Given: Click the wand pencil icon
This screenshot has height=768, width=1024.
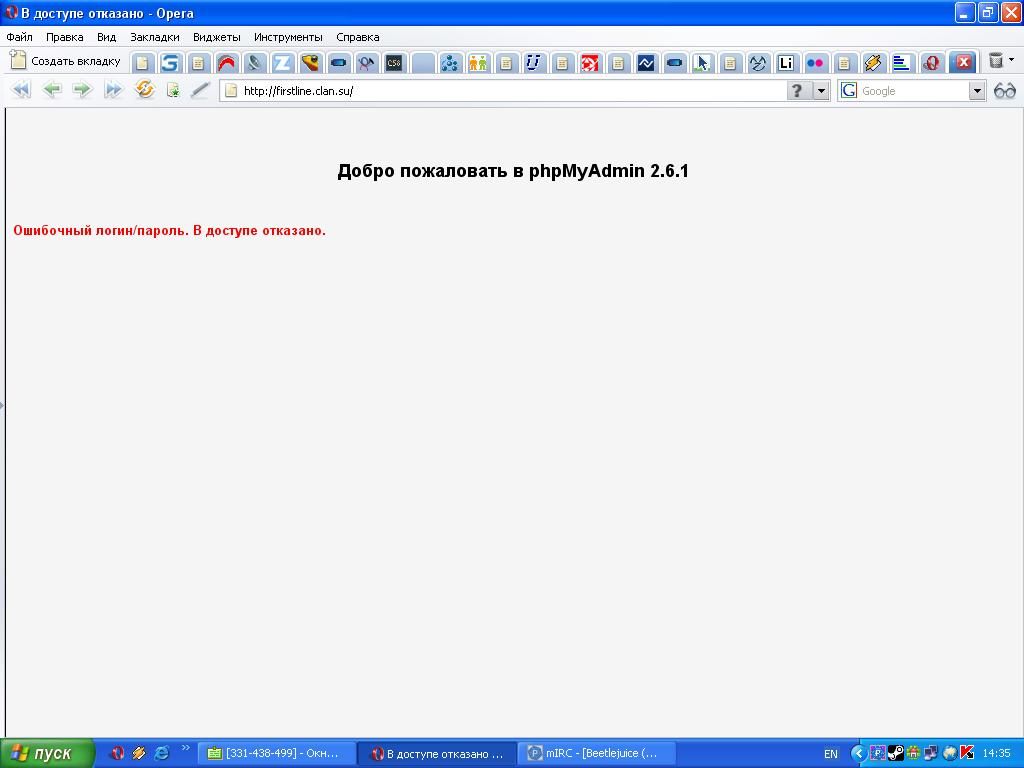Looking at the screenshot, I should click(200, 90).
